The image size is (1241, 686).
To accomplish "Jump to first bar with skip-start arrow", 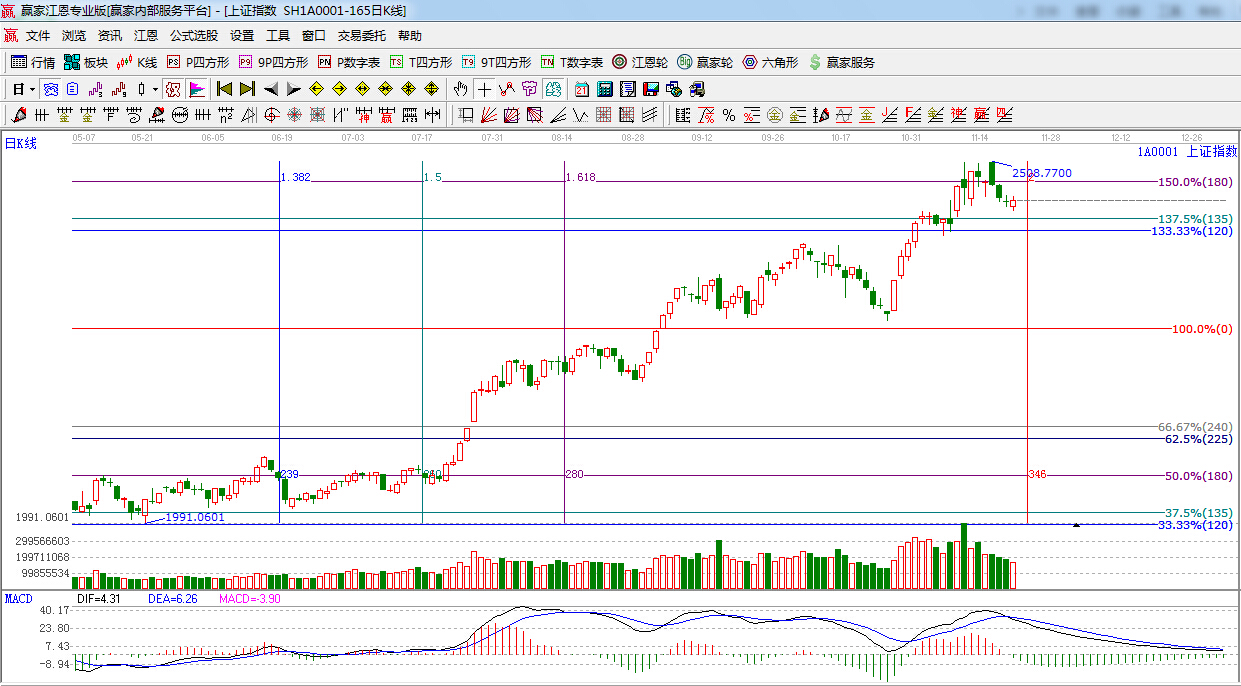I will 224,89.
